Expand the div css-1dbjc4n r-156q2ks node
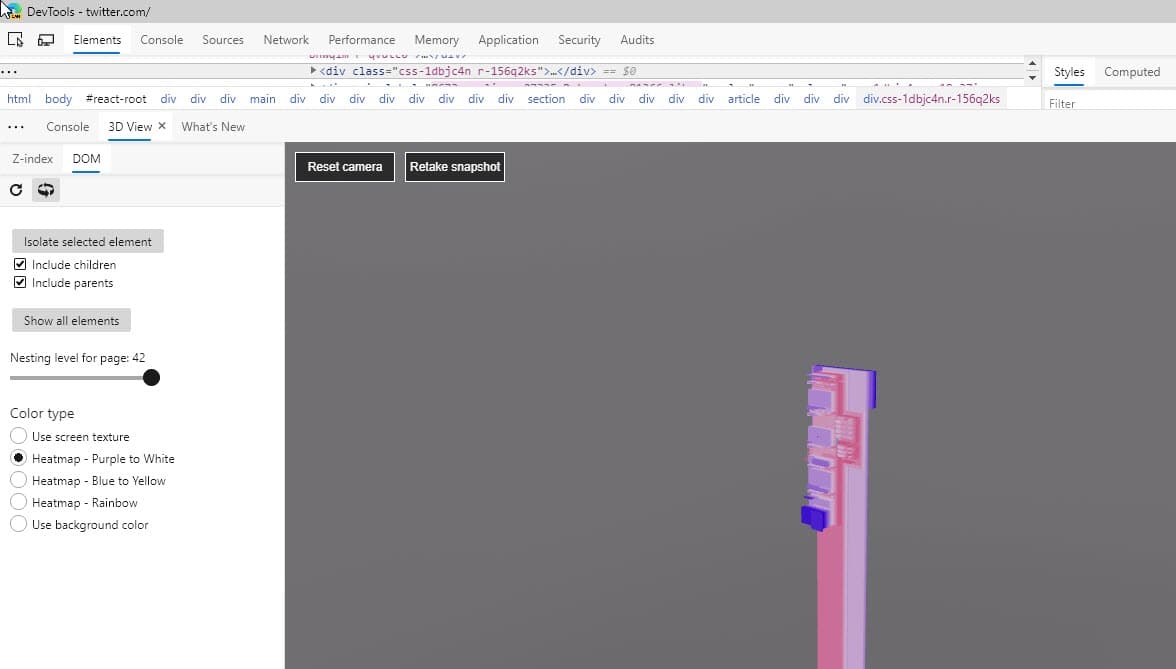 [314, 70]
